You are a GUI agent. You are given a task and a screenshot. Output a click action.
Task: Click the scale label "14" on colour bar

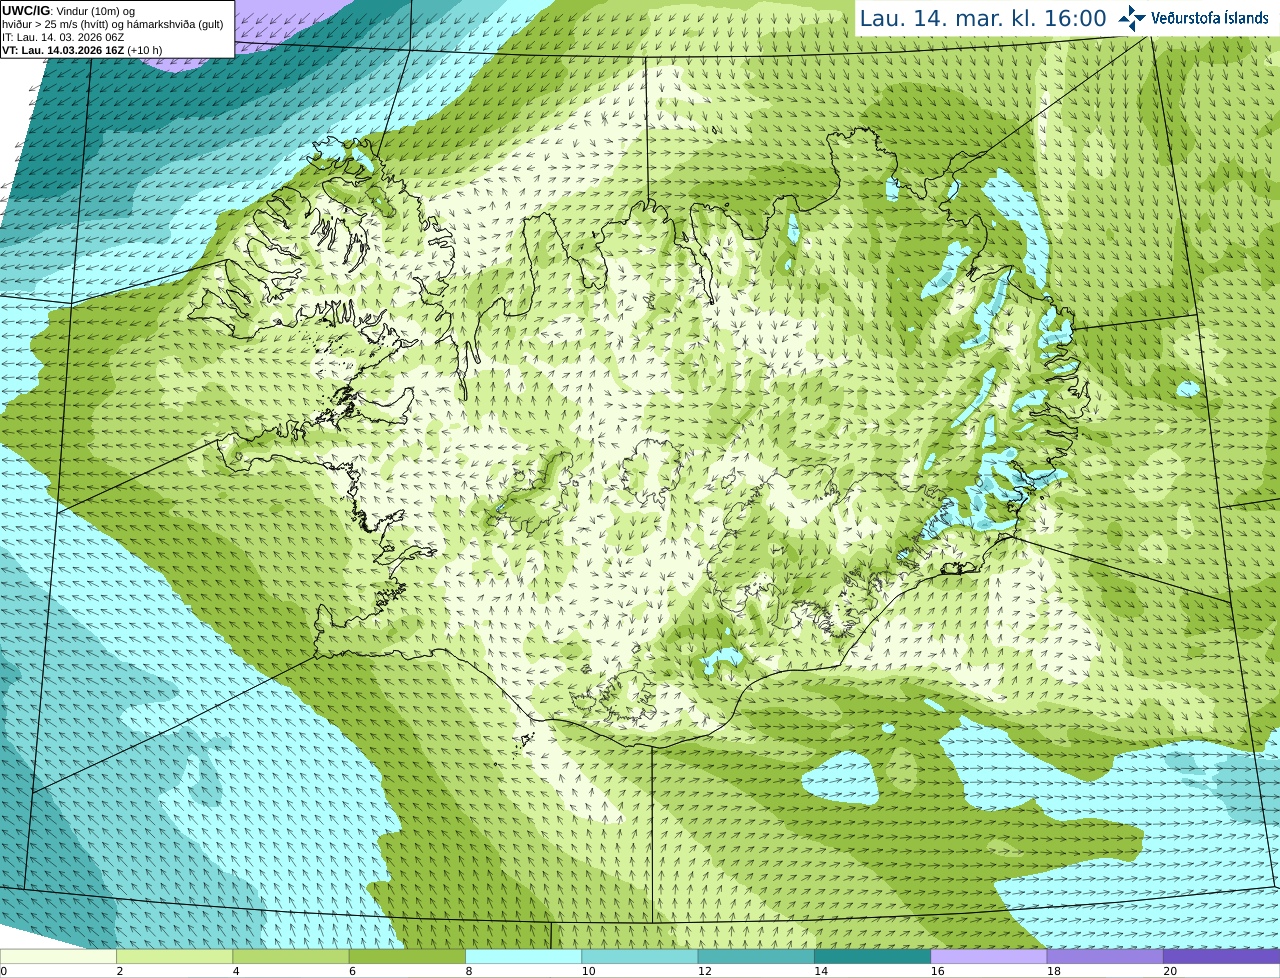click(x=821, y=971)
